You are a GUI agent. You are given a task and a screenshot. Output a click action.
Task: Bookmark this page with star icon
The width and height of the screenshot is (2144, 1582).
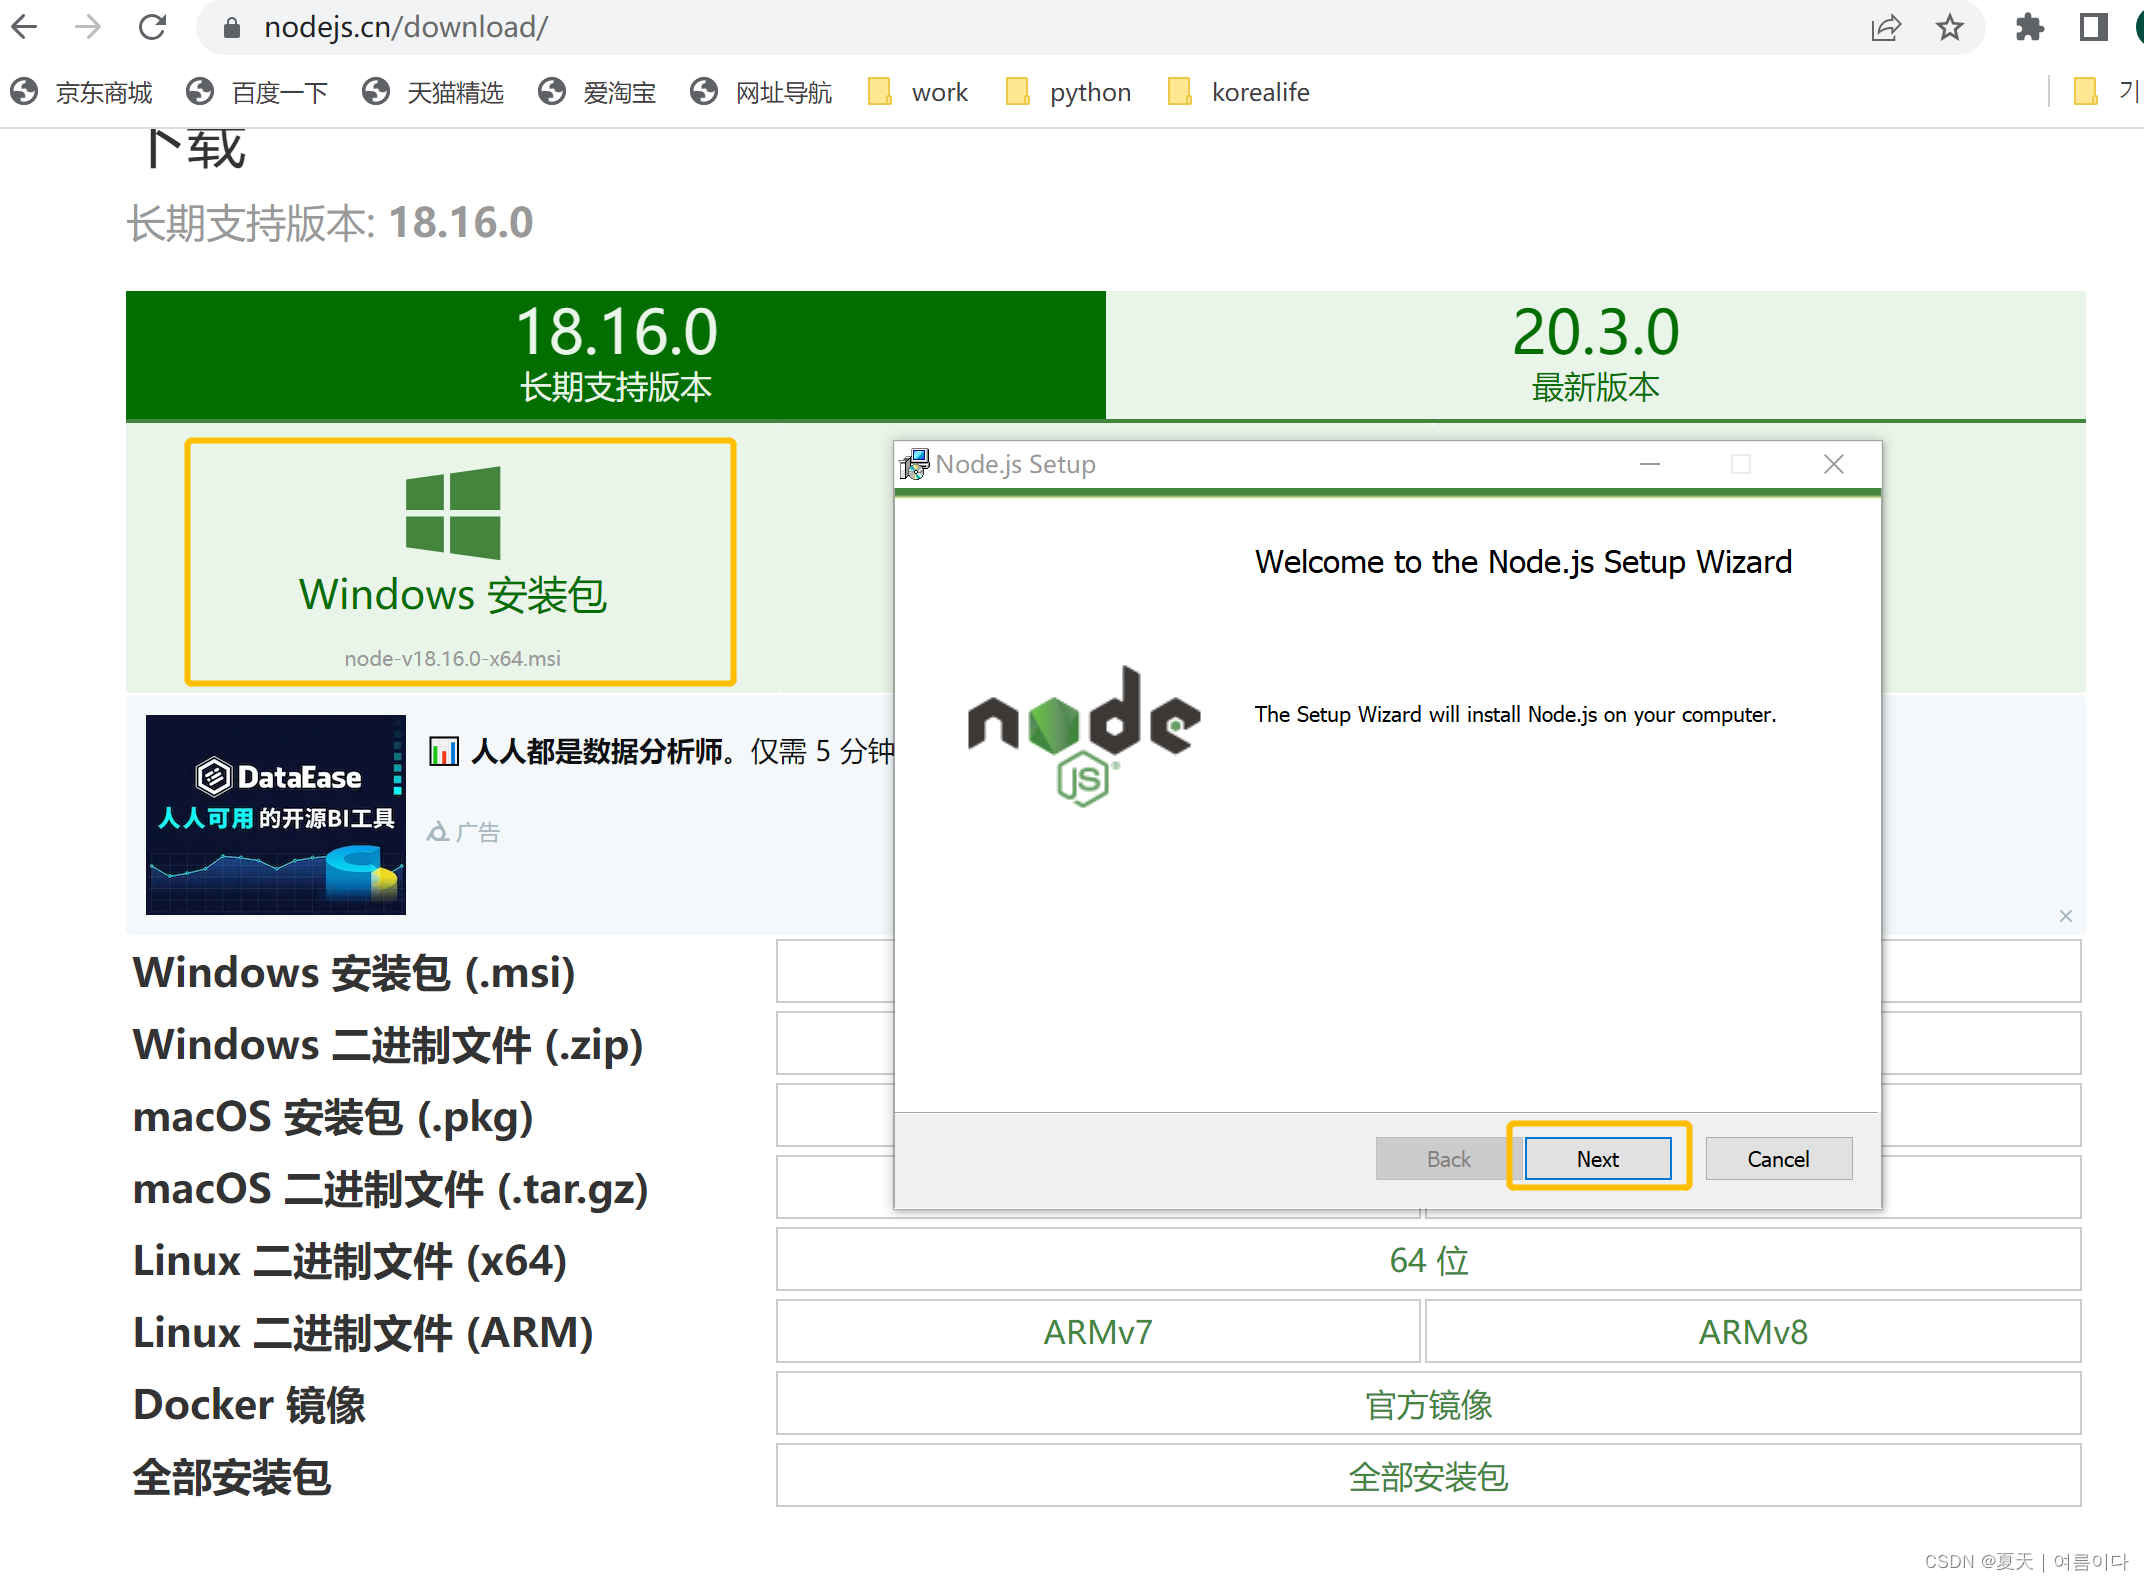point(1949,27)
